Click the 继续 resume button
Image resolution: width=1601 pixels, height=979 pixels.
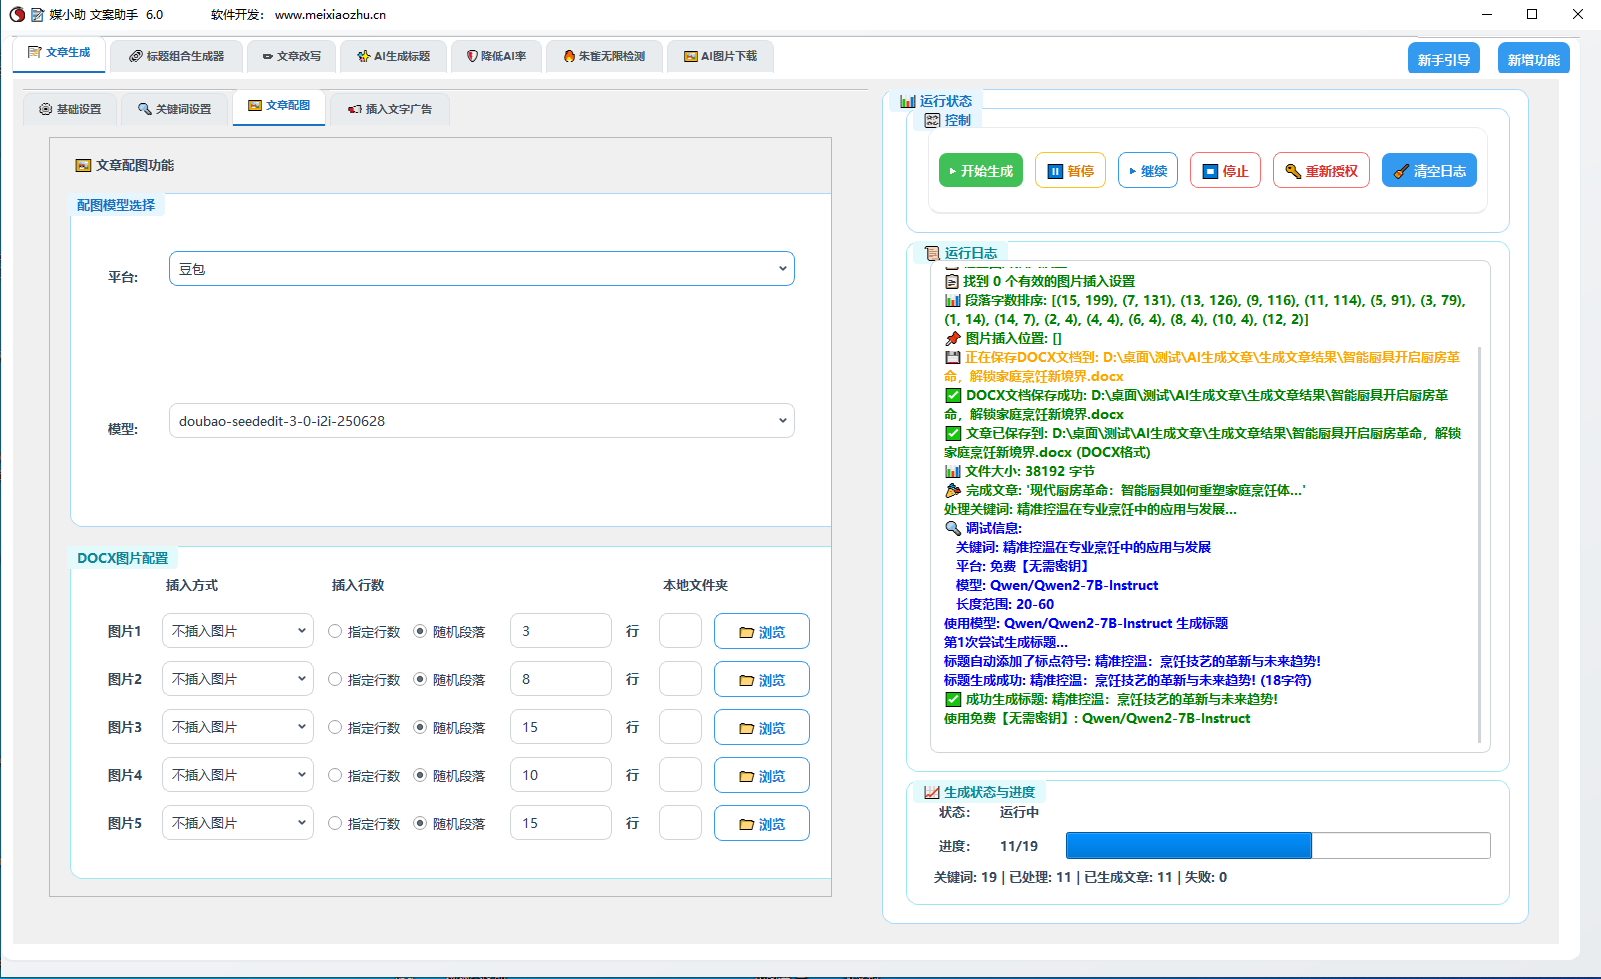1147,171
